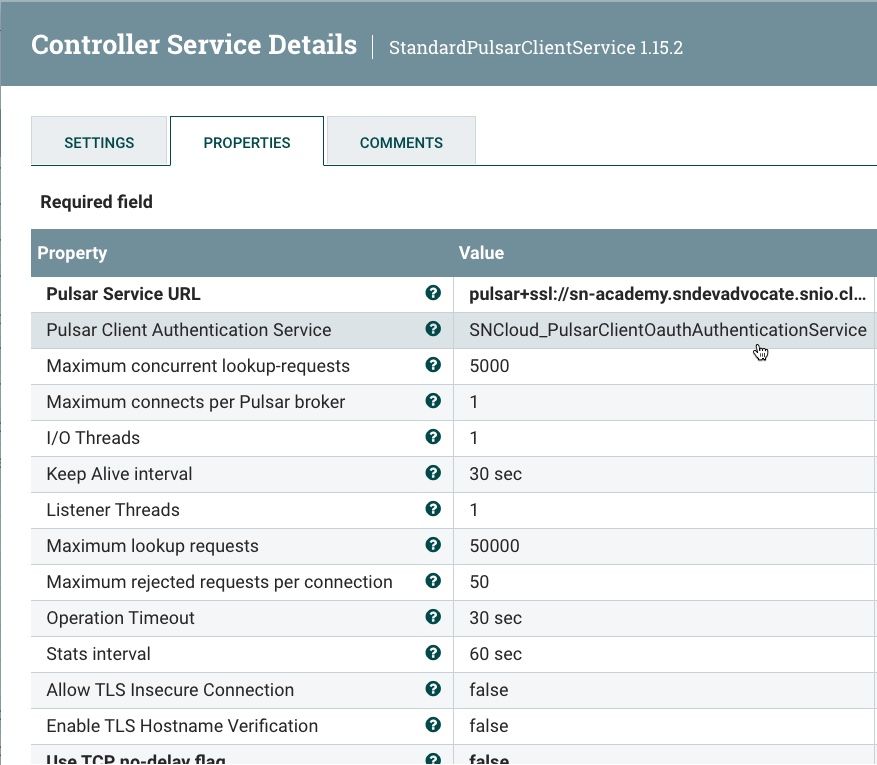Select the PROPERTIES tab
The width and height of the screenshot is (877, 765).
point(247,141)
